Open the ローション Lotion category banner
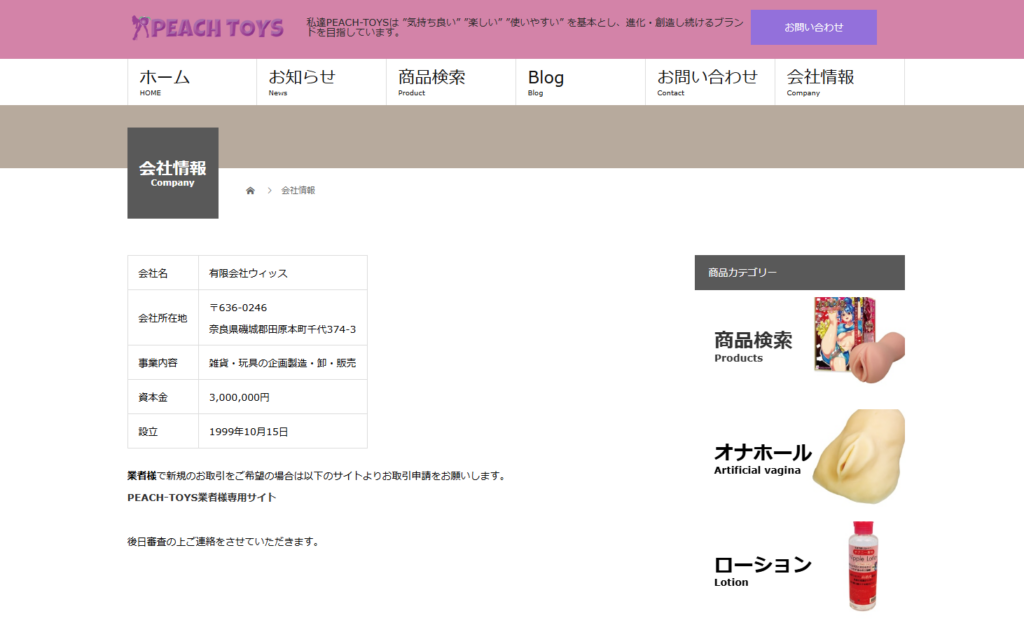This screenshot has height=630, width=1024. (x=800, y=566)
